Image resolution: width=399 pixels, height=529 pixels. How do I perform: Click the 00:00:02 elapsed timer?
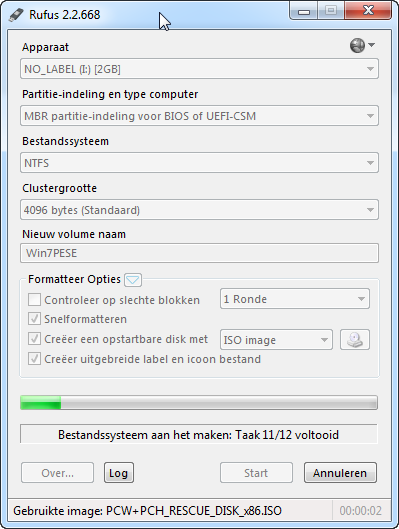(361, 511)
